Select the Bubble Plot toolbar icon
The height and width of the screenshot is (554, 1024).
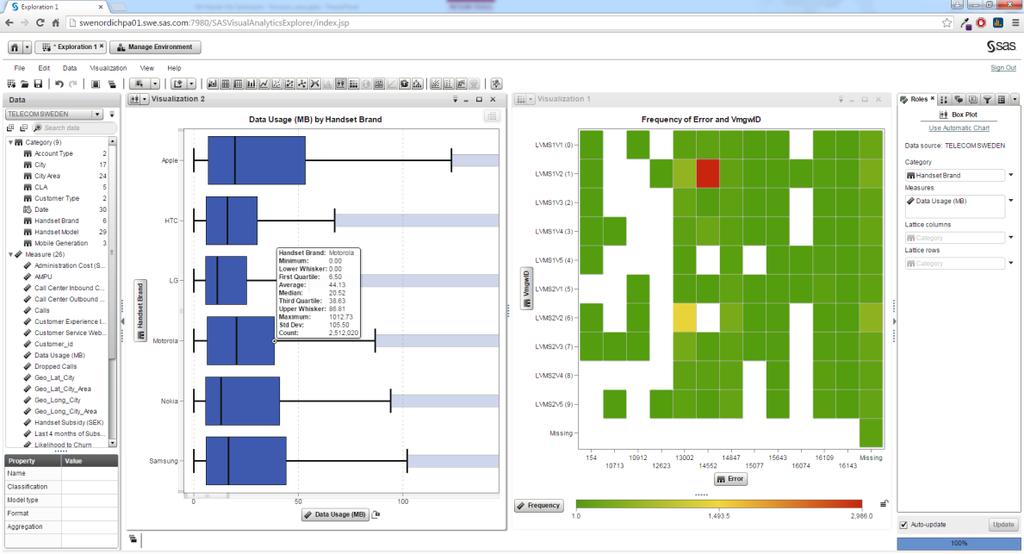289,84
